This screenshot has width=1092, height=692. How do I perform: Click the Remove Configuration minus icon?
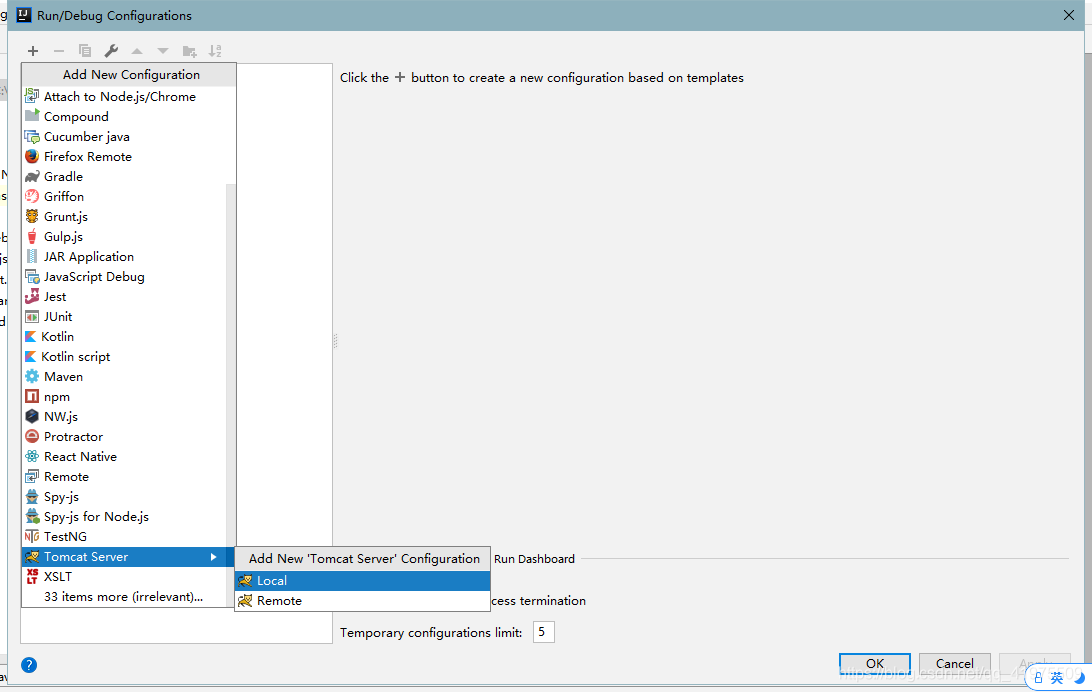pyautogui.click(x=58, y=51)
